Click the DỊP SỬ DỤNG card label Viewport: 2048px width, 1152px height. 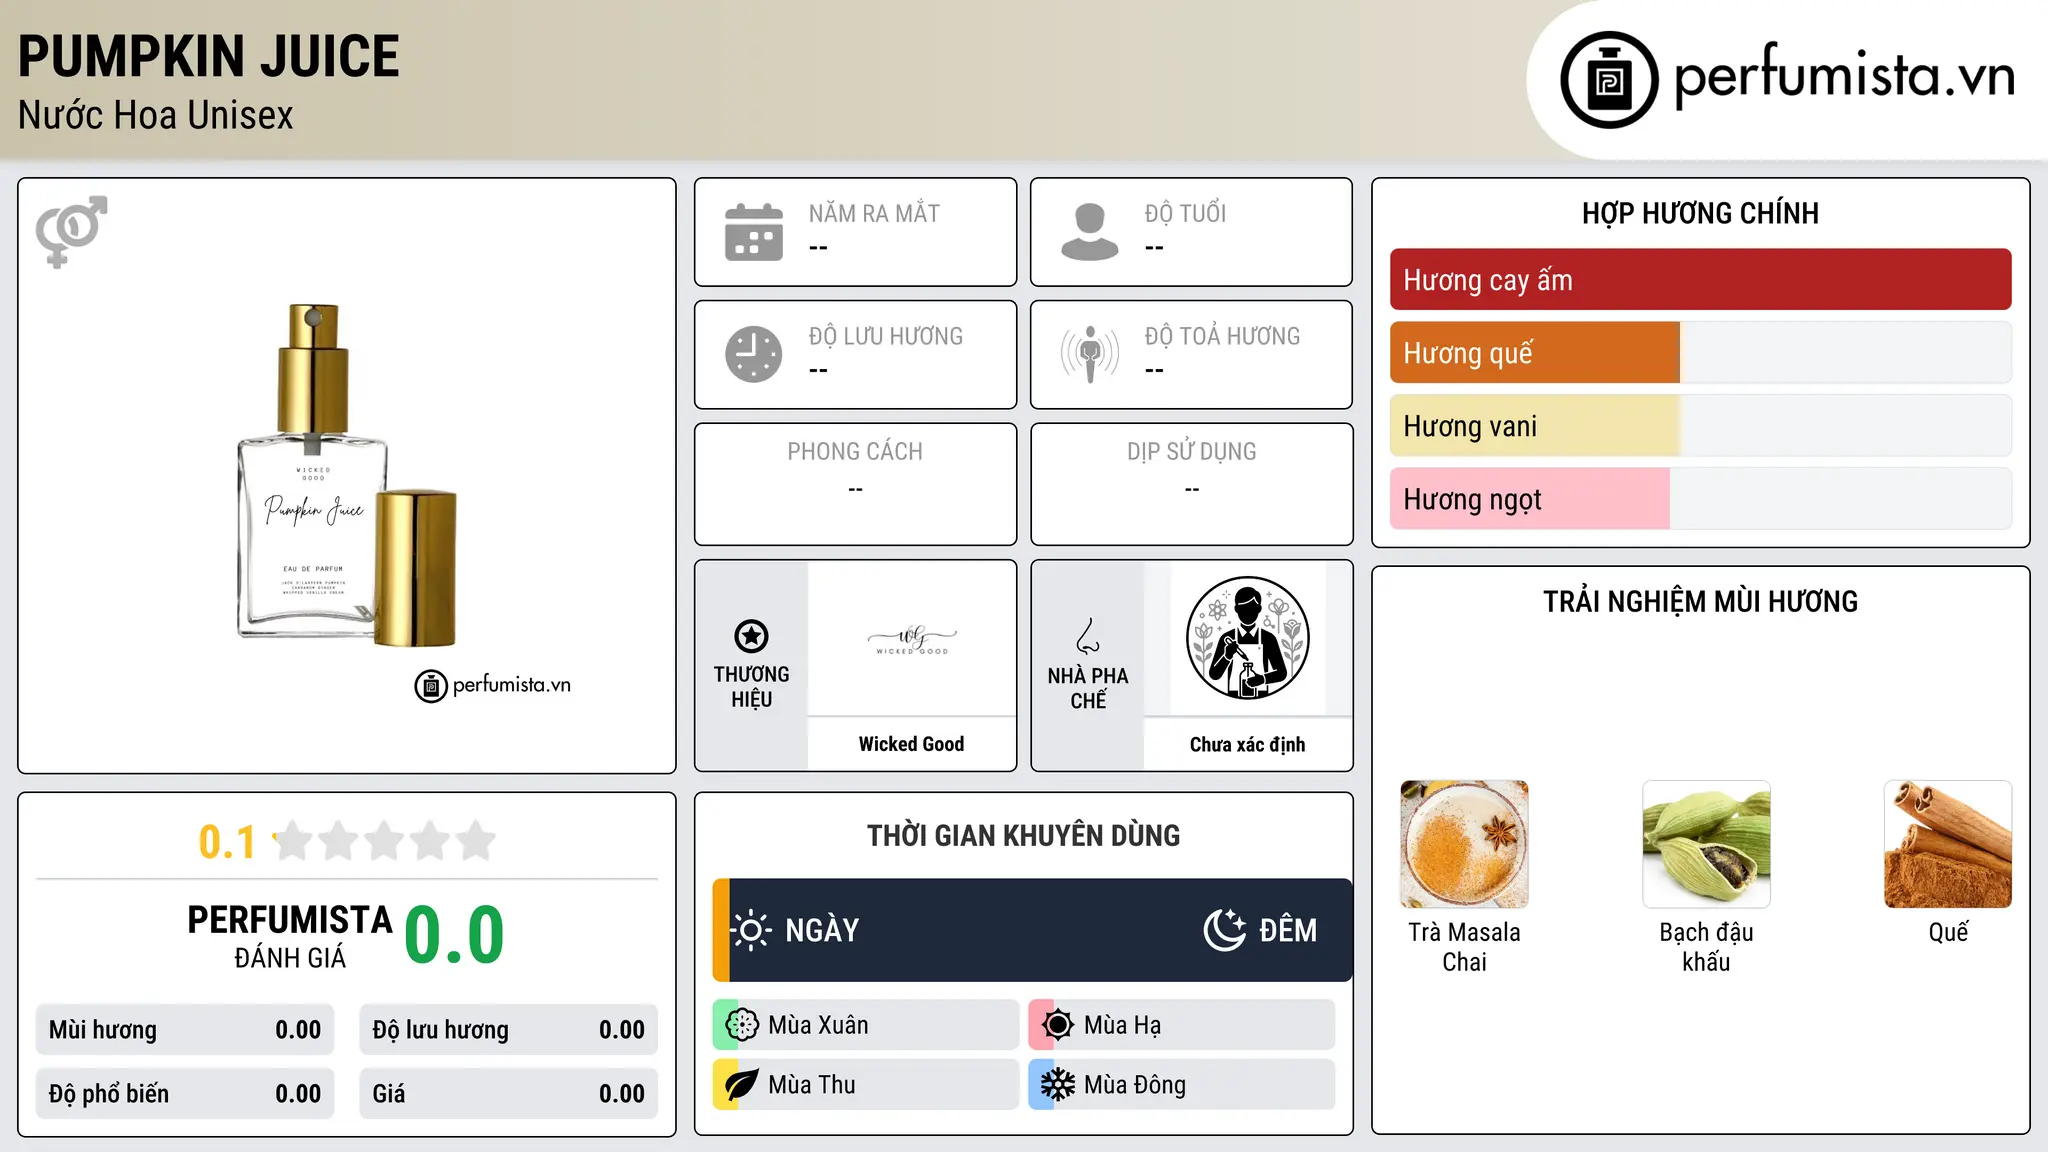pos(1191,452)
